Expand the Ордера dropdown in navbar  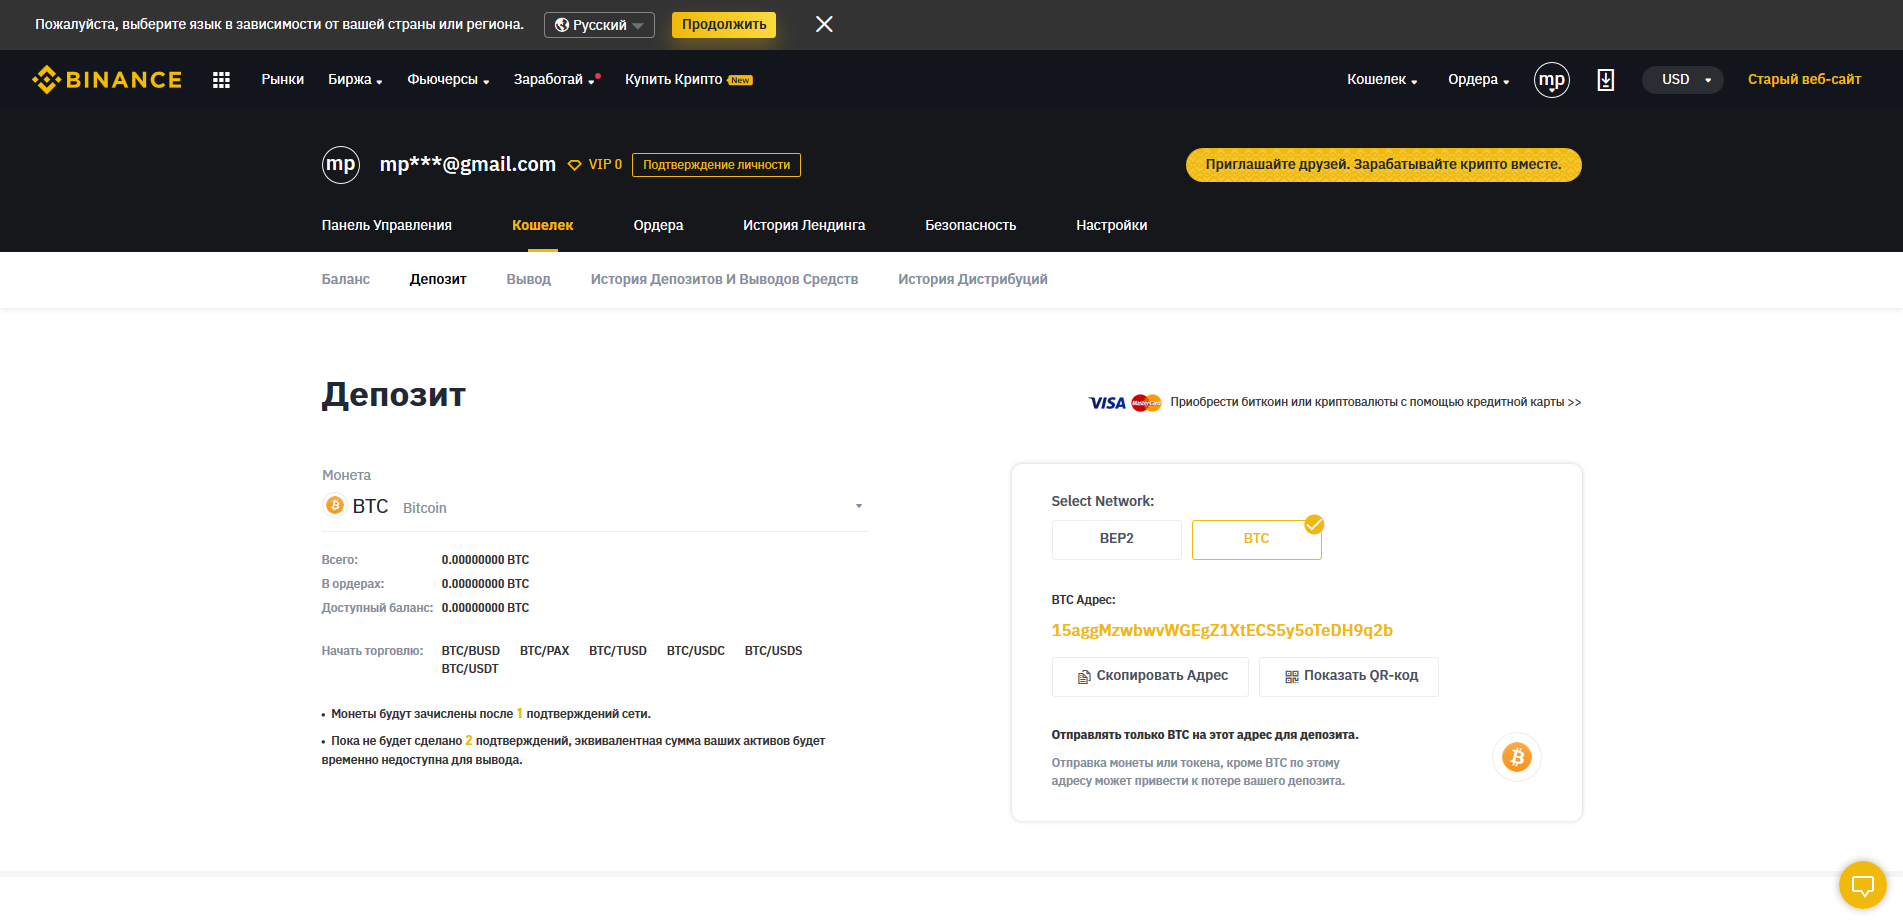point(1478,80)
